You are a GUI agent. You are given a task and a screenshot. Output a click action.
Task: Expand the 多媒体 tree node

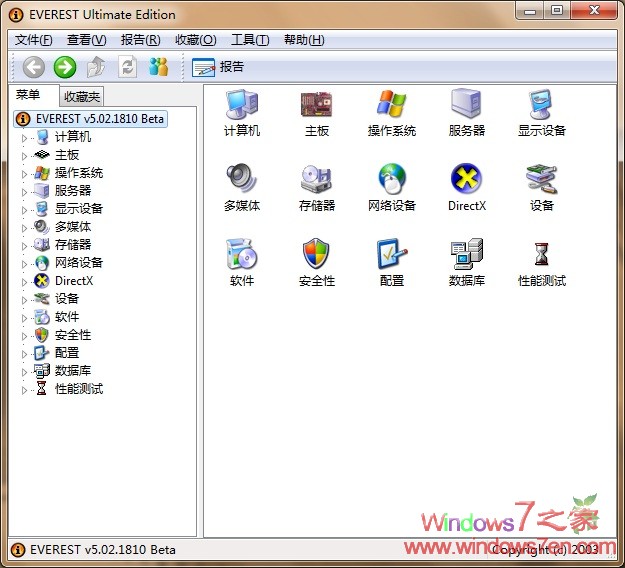coord(24,228)
